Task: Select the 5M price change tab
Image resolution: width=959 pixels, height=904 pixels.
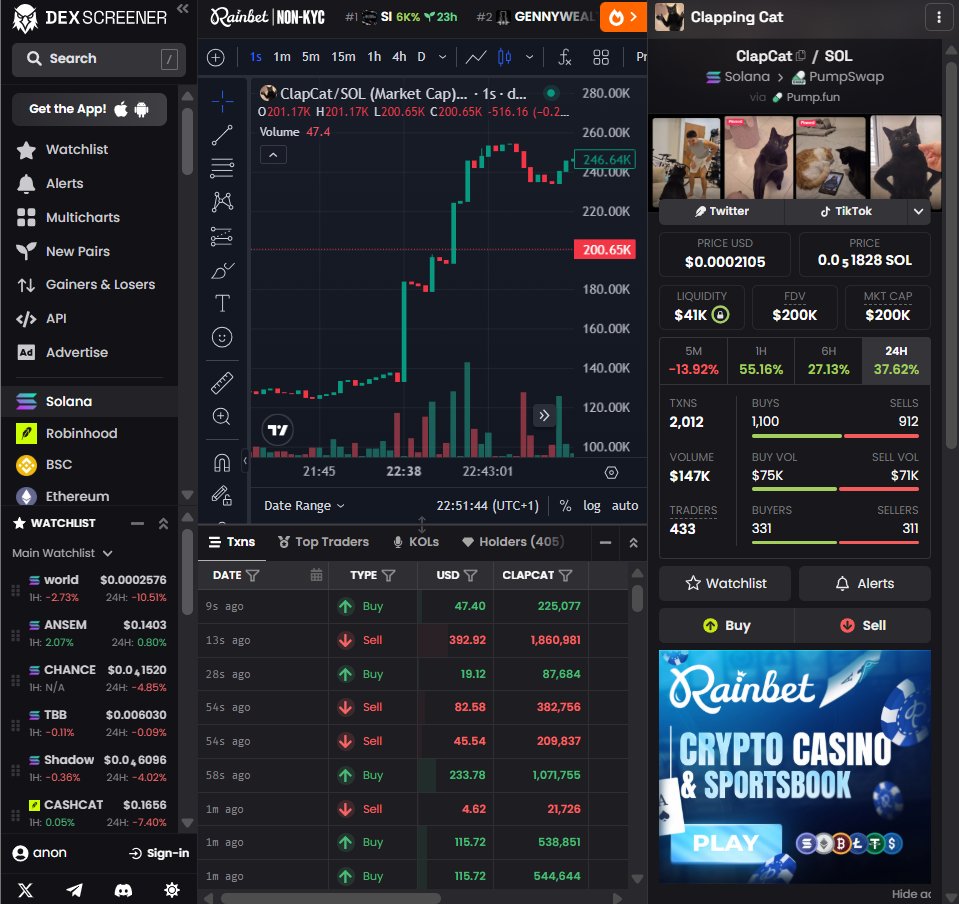Action: click(694, 361)
